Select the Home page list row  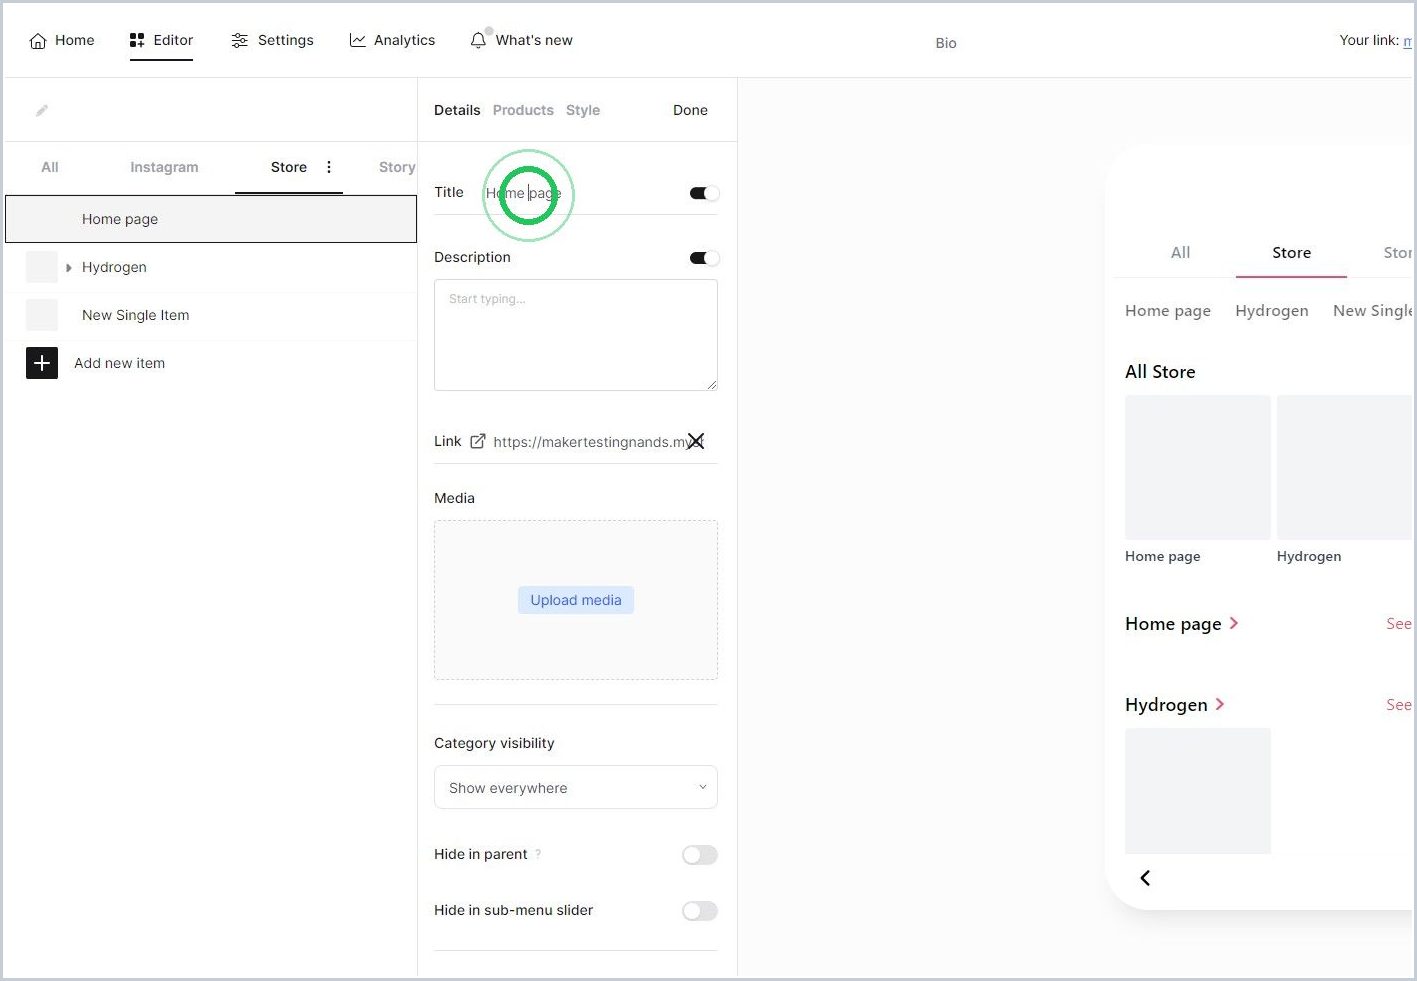coord(211,219)
